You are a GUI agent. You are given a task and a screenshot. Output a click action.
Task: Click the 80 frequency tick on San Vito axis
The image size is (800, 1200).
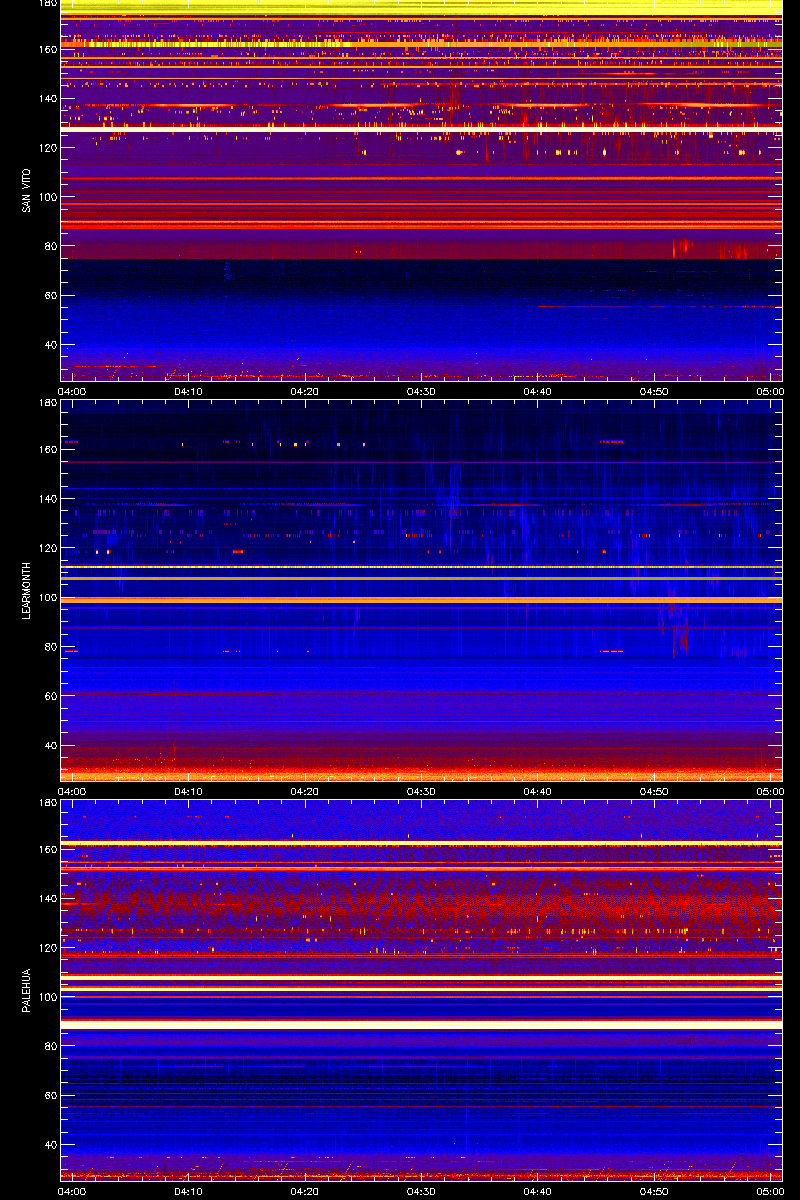click(50, 246)
